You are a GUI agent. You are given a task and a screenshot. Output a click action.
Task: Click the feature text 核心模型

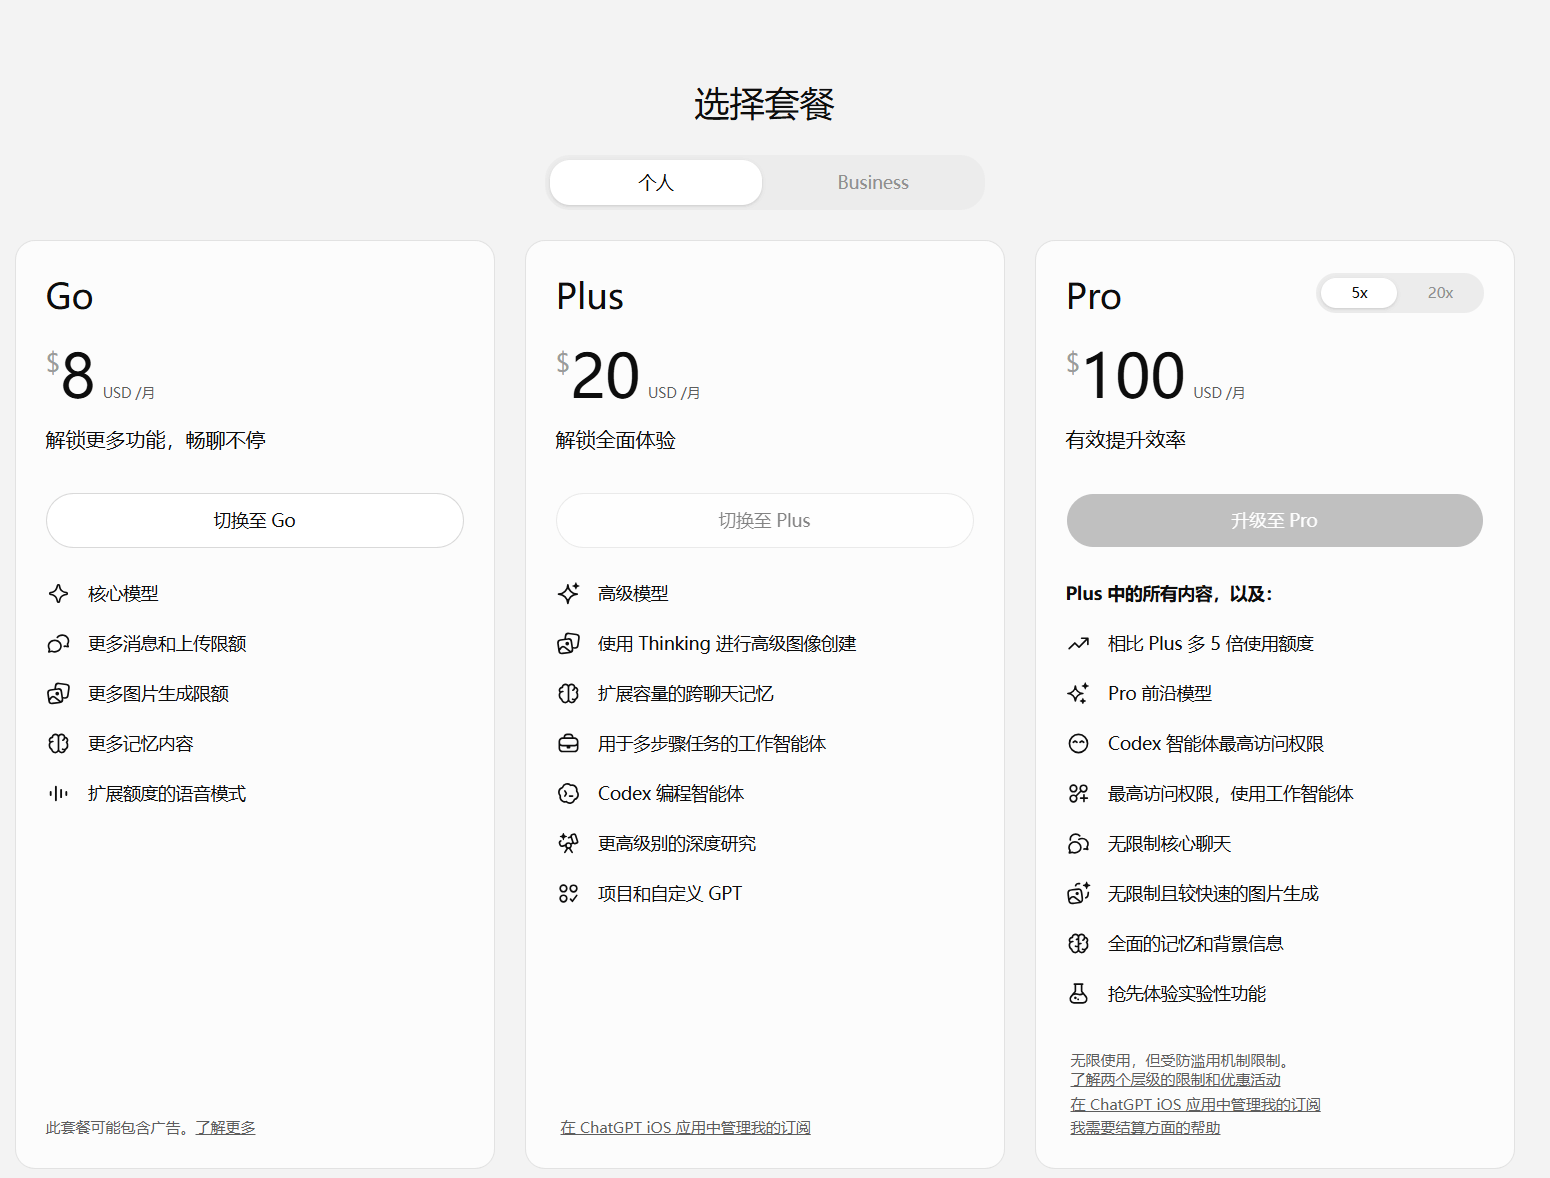(x=124, y=594)
